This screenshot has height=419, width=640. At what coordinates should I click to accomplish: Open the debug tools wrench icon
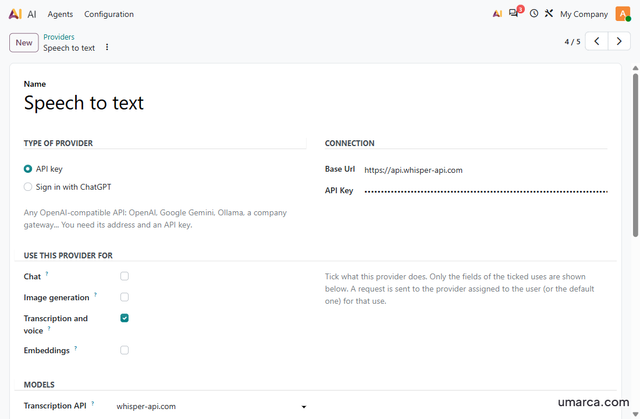click(549, 13)
